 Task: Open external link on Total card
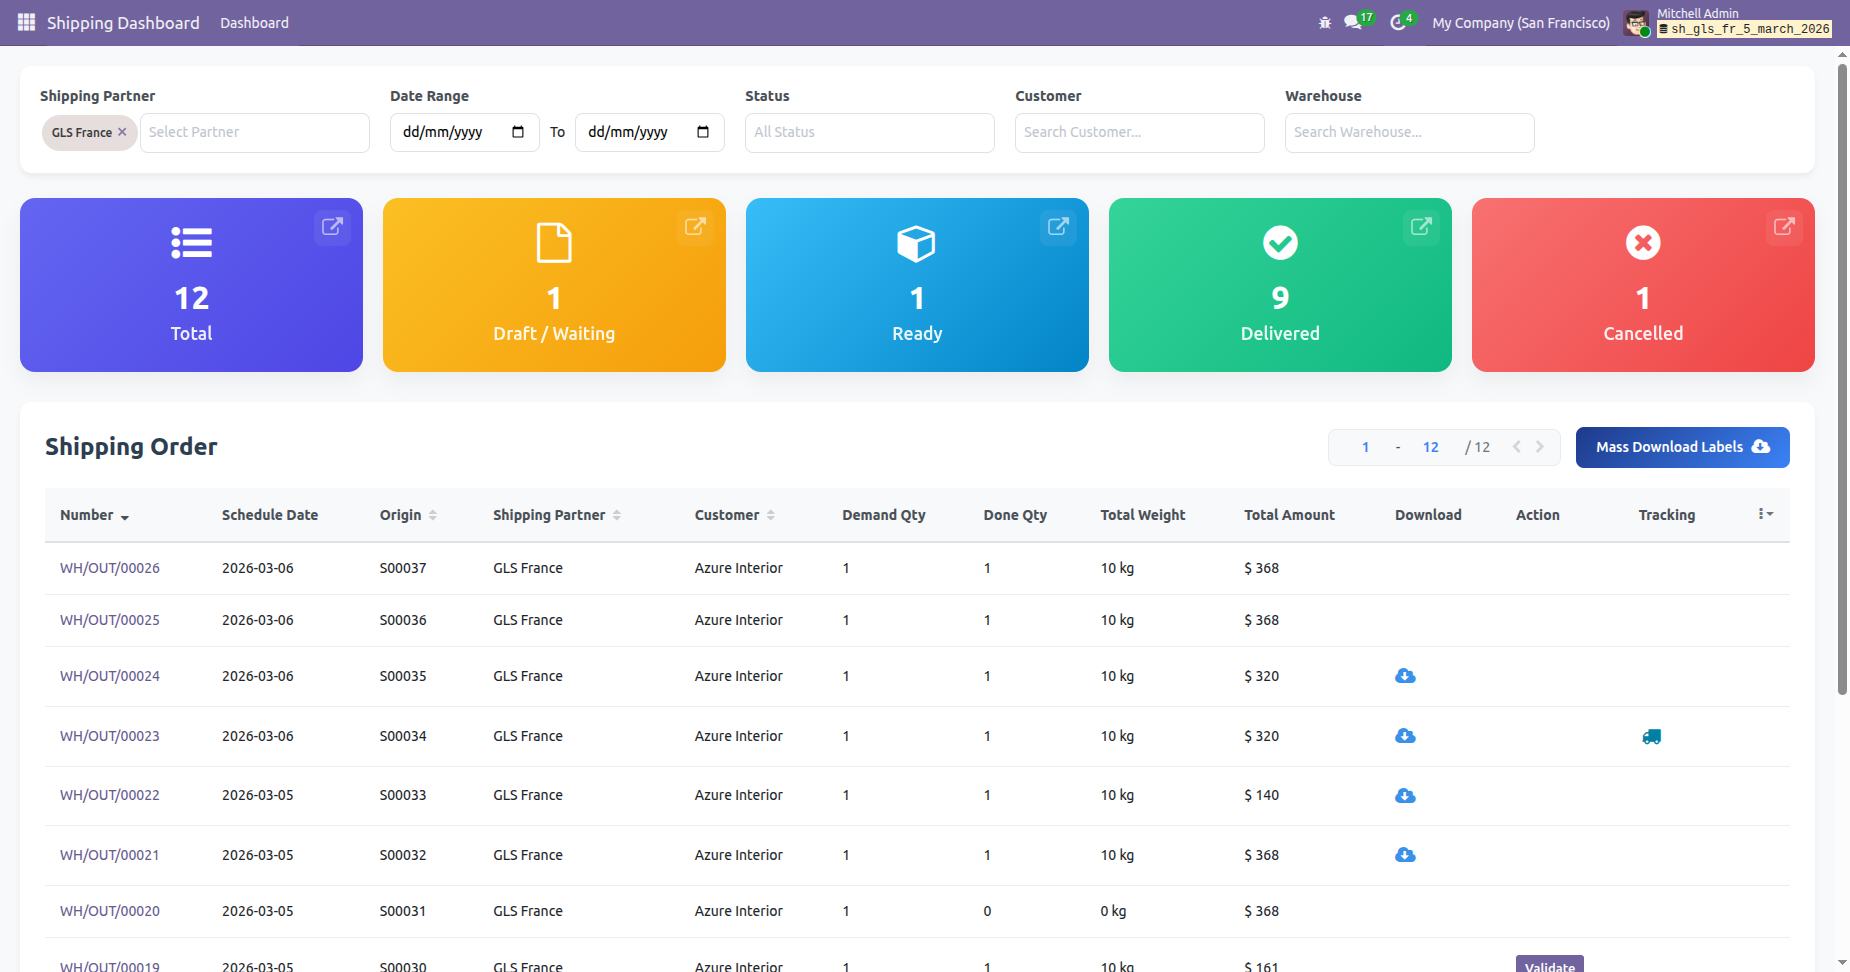pyautogui.click(x=332, y=227)
